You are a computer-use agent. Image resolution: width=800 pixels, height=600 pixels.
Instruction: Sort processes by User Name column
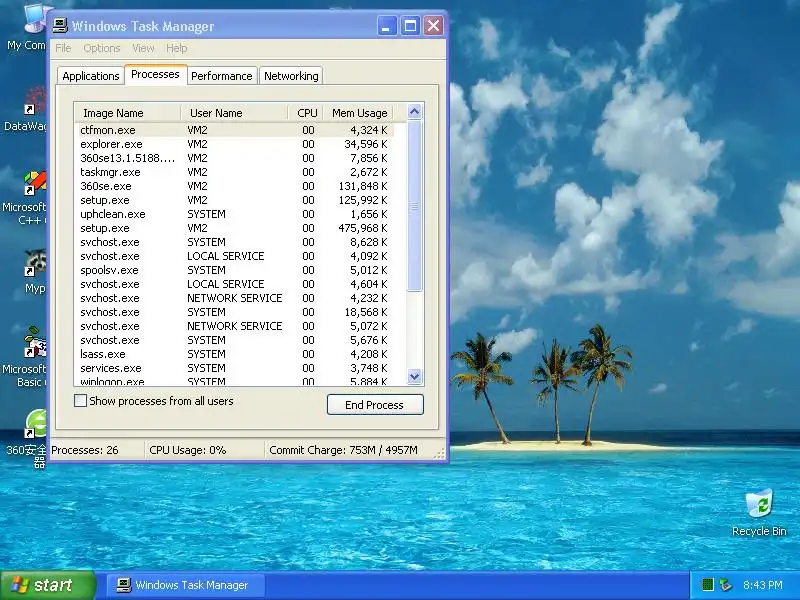click(x=235, y=113)
